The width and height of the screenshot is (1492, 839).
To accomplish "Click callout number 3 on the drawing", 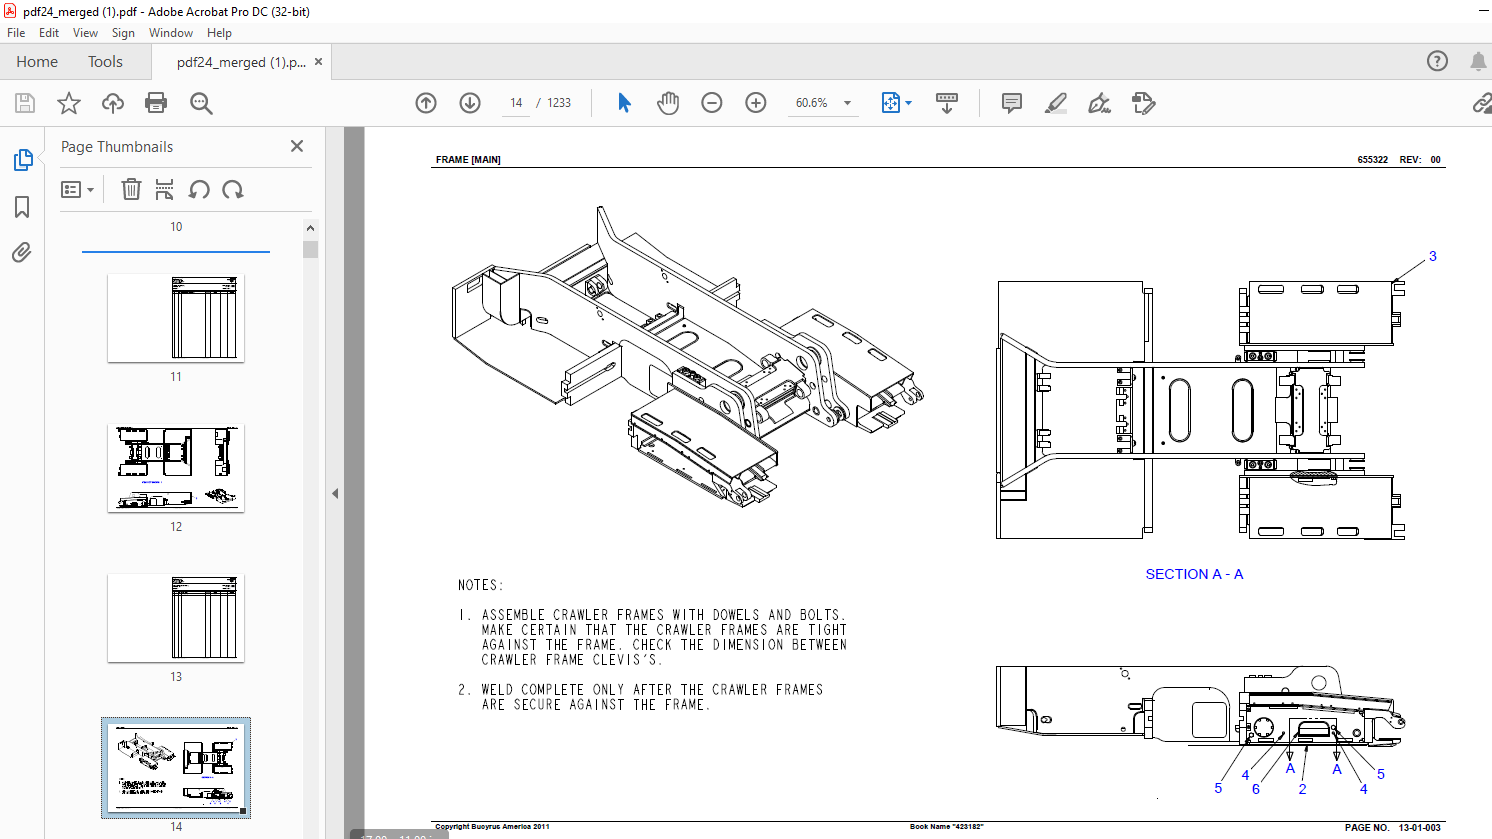I will (1432, 256).
